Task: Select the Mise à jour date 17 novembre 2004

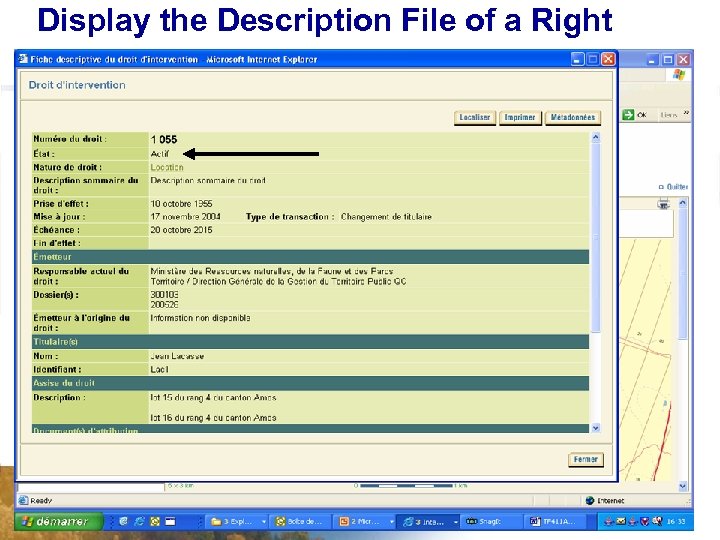Action: click(x=186, y=216)
